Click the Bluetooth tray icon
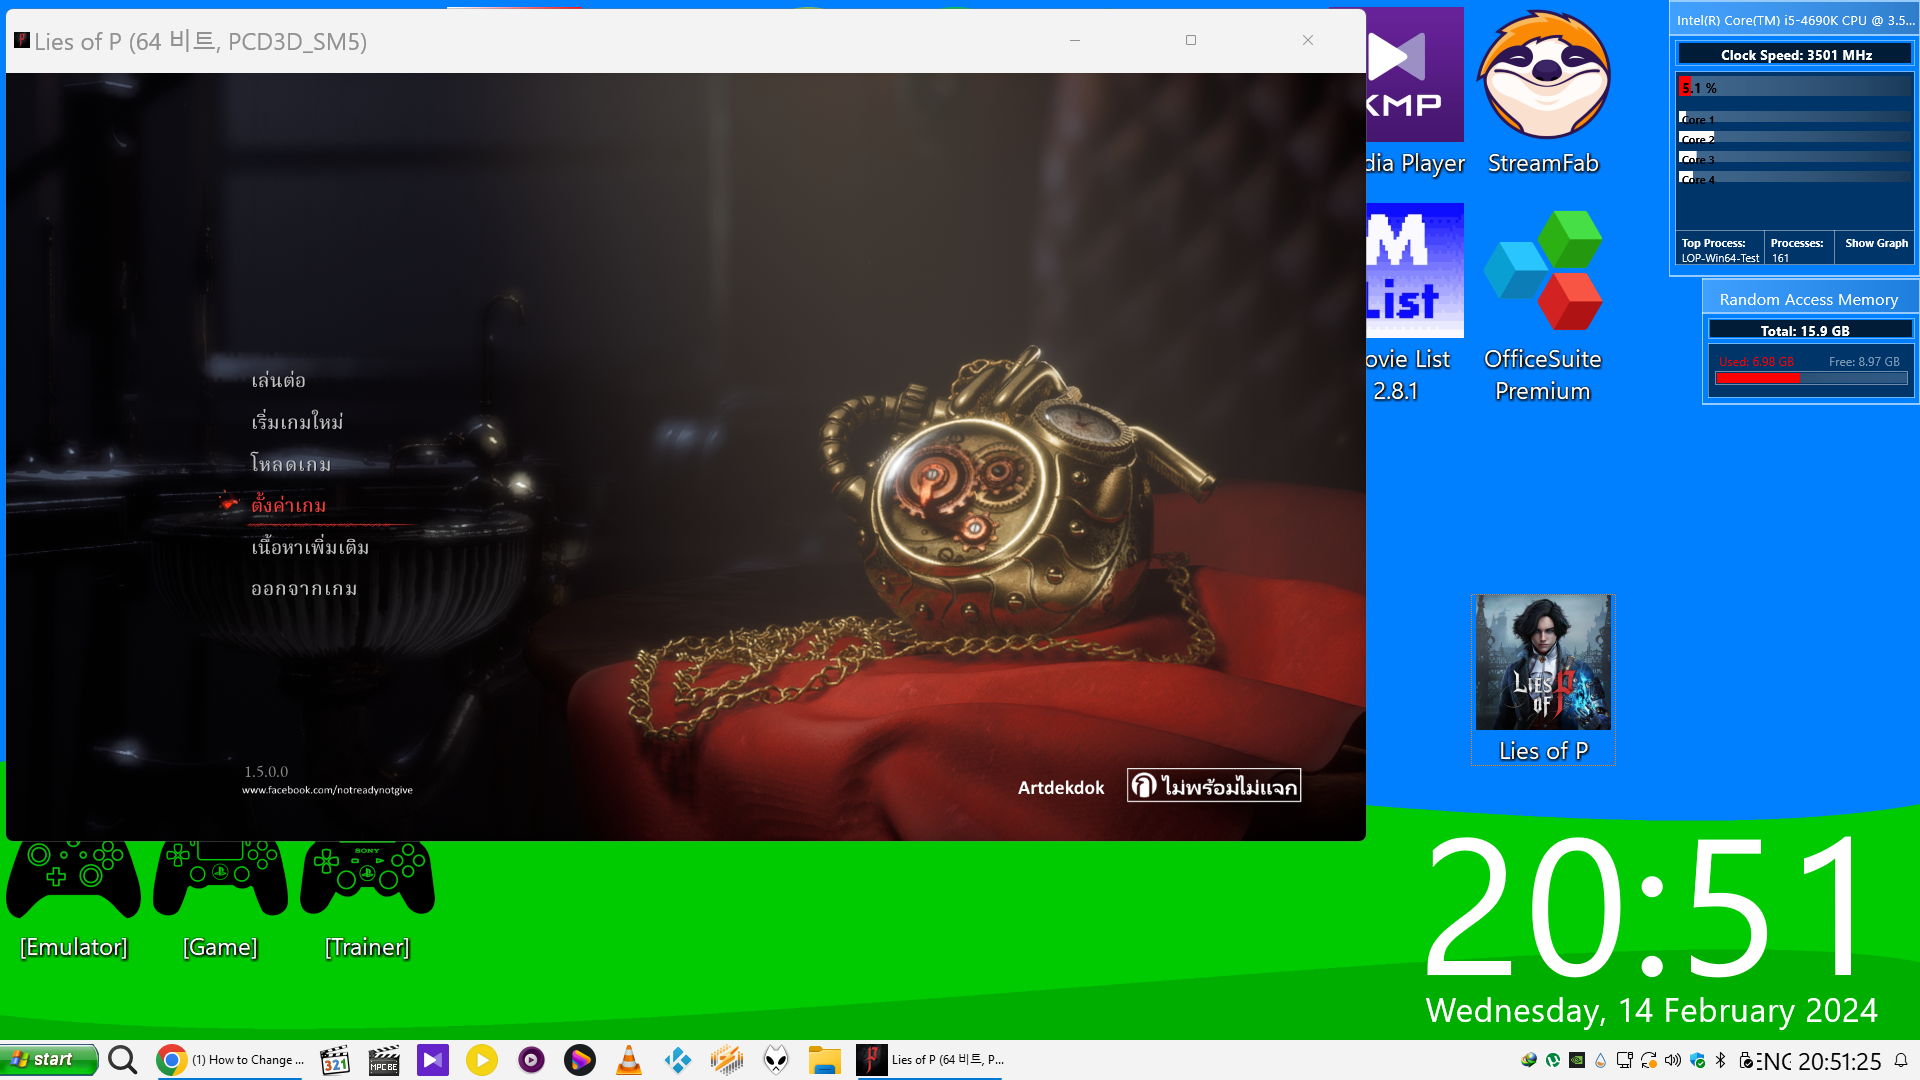 [x=1721, y=1060]
